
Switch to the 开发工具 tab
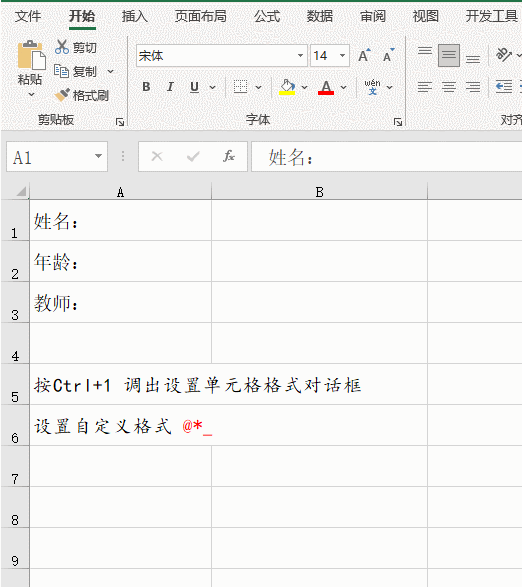(492, 16)
